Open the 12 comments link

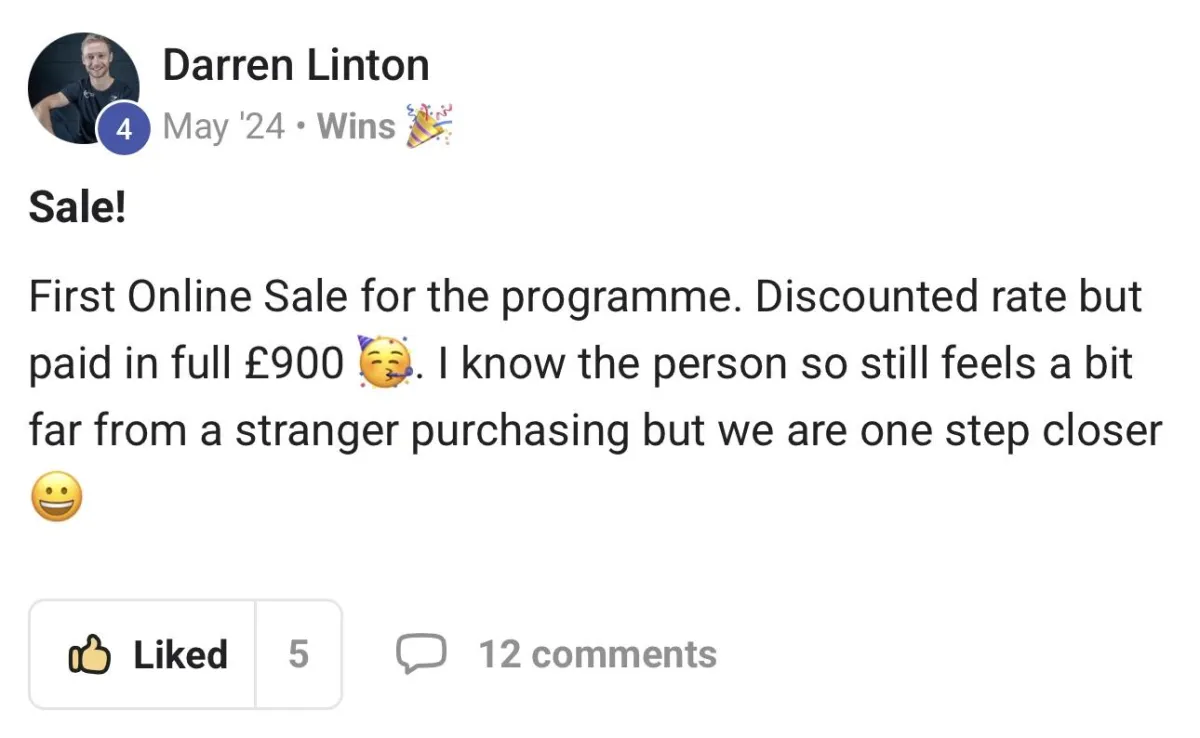597,655
